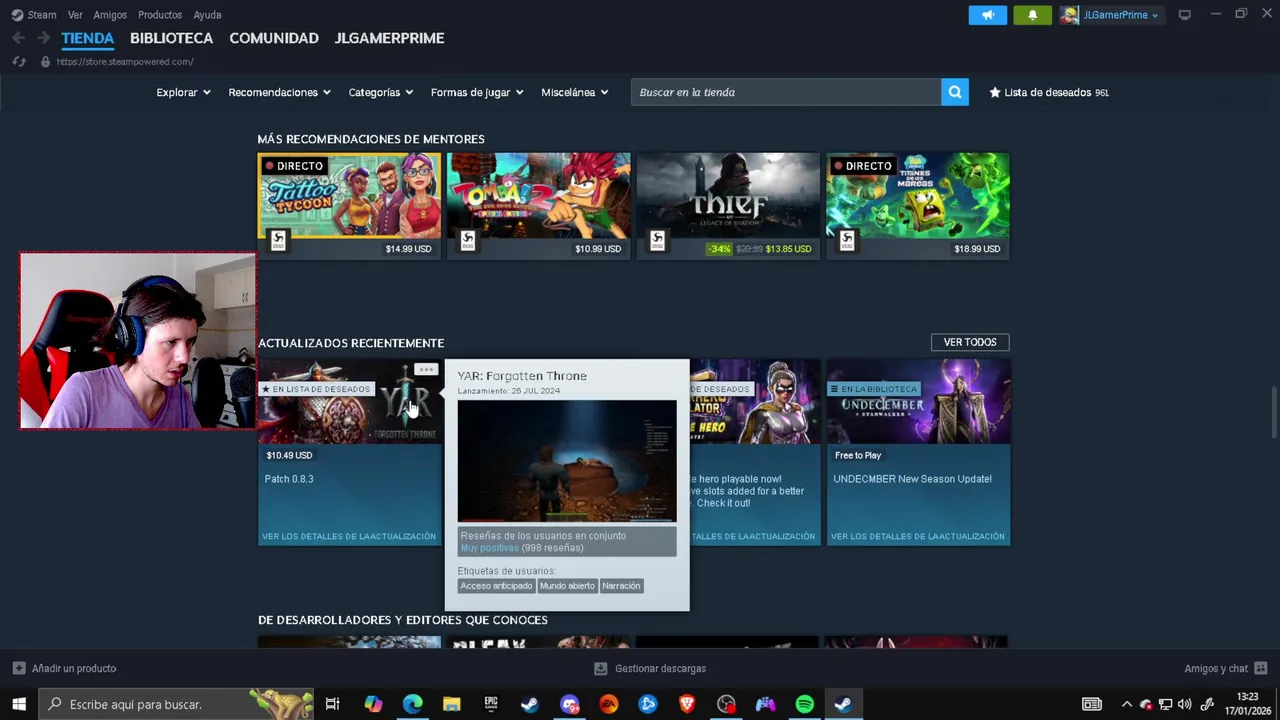Open the notifications bell icon

coord(1033,15)
